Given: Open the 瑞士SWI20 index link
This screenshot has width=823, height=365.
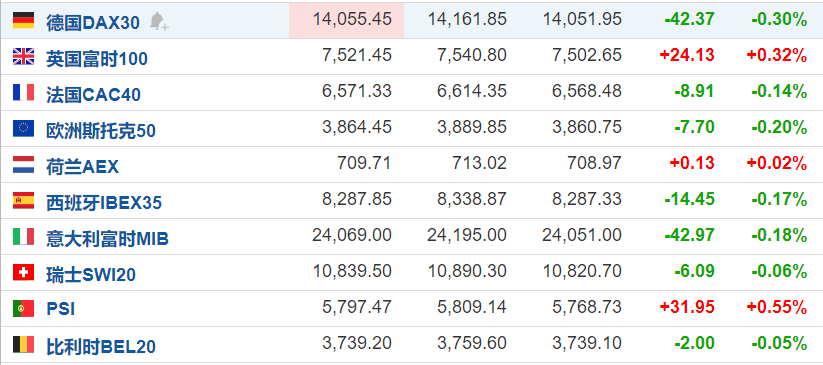Looking at the screenshot, I should (x=91, y=275).
